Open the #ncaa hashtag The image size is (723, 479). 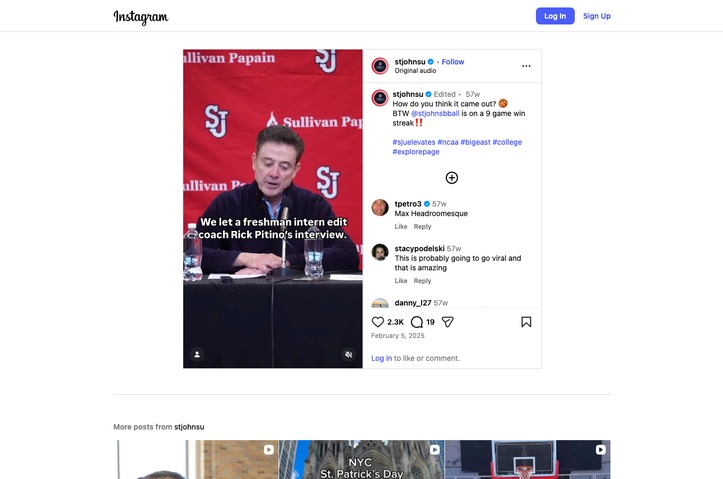coord(448,142)
